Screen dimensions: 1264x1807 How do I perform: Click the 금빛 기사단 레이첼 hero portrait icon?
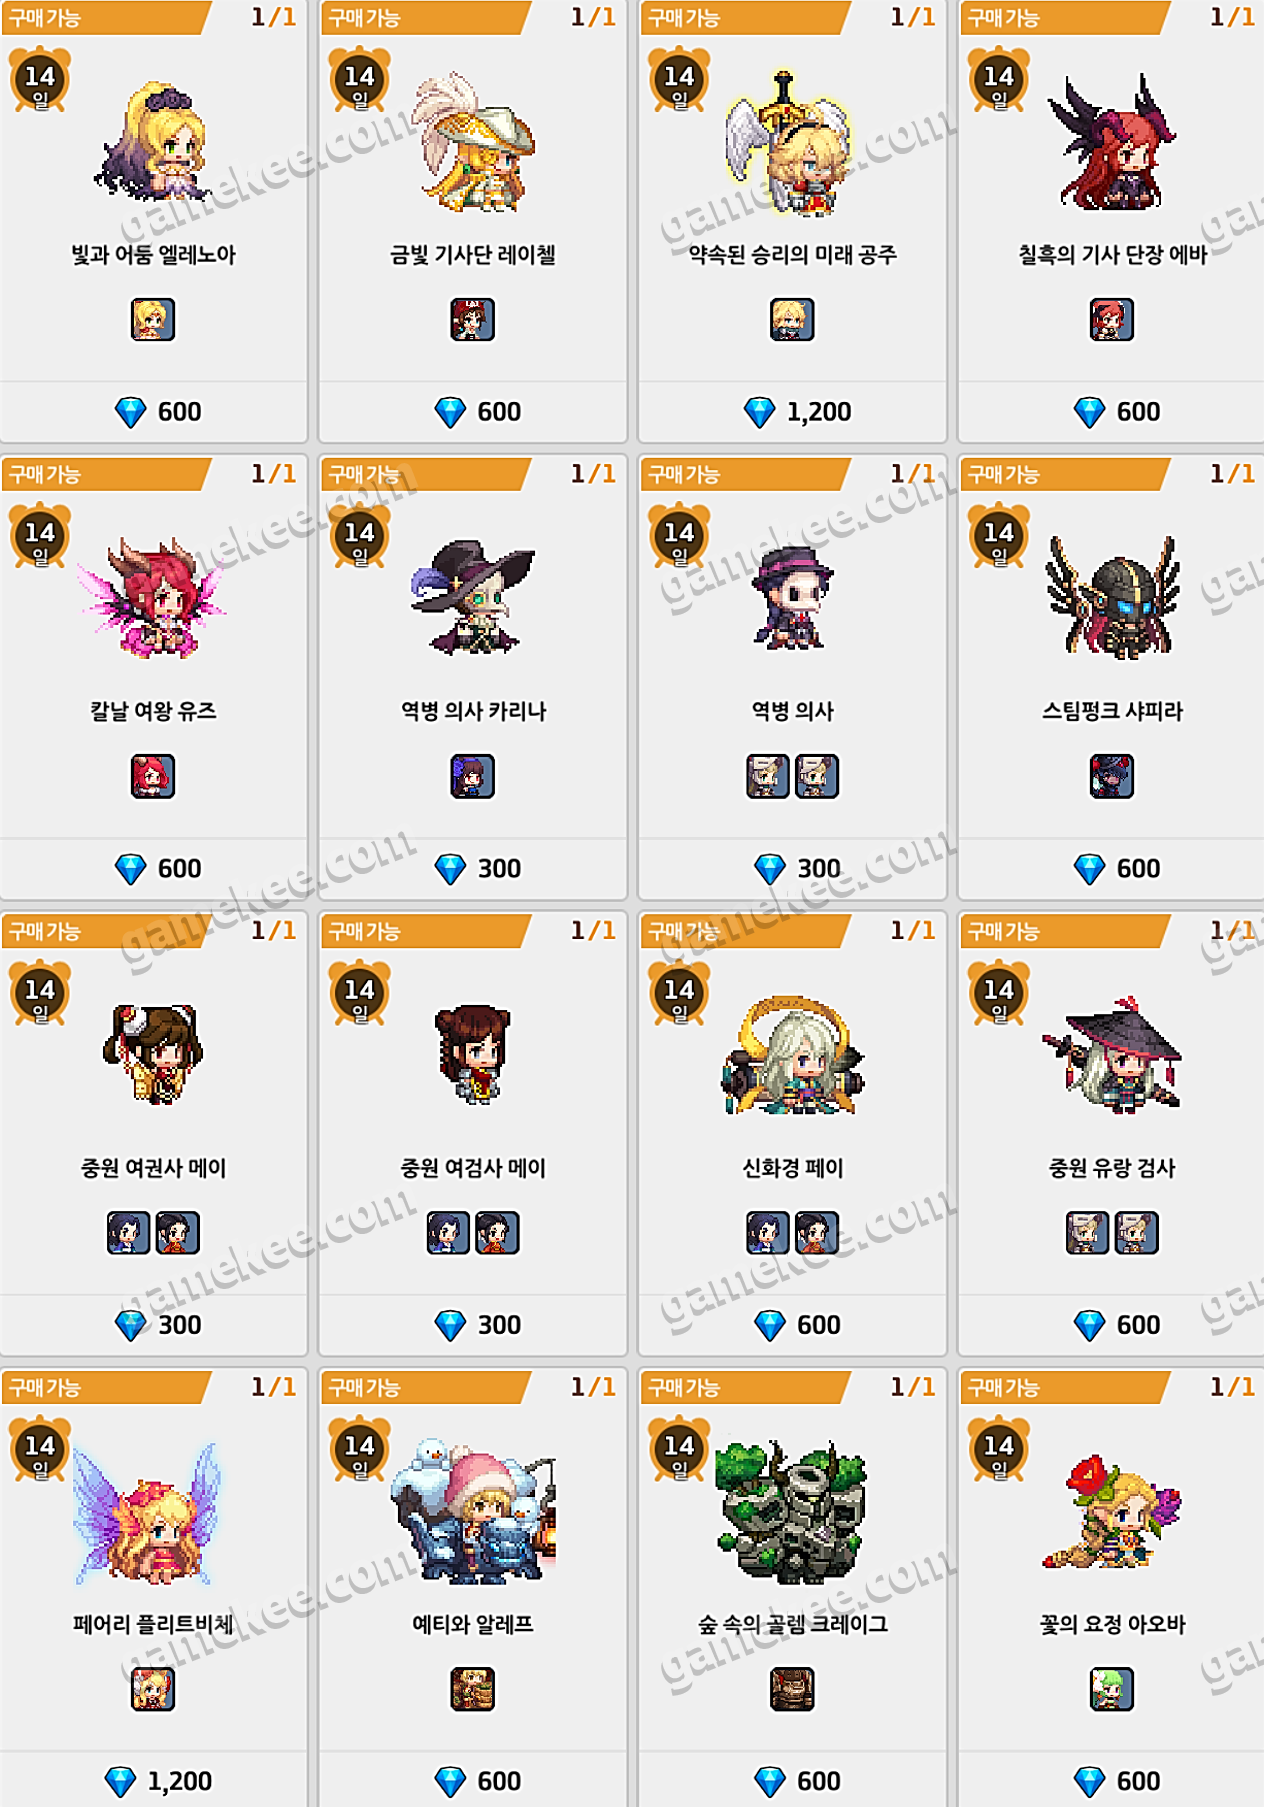(x=472, y=319)
